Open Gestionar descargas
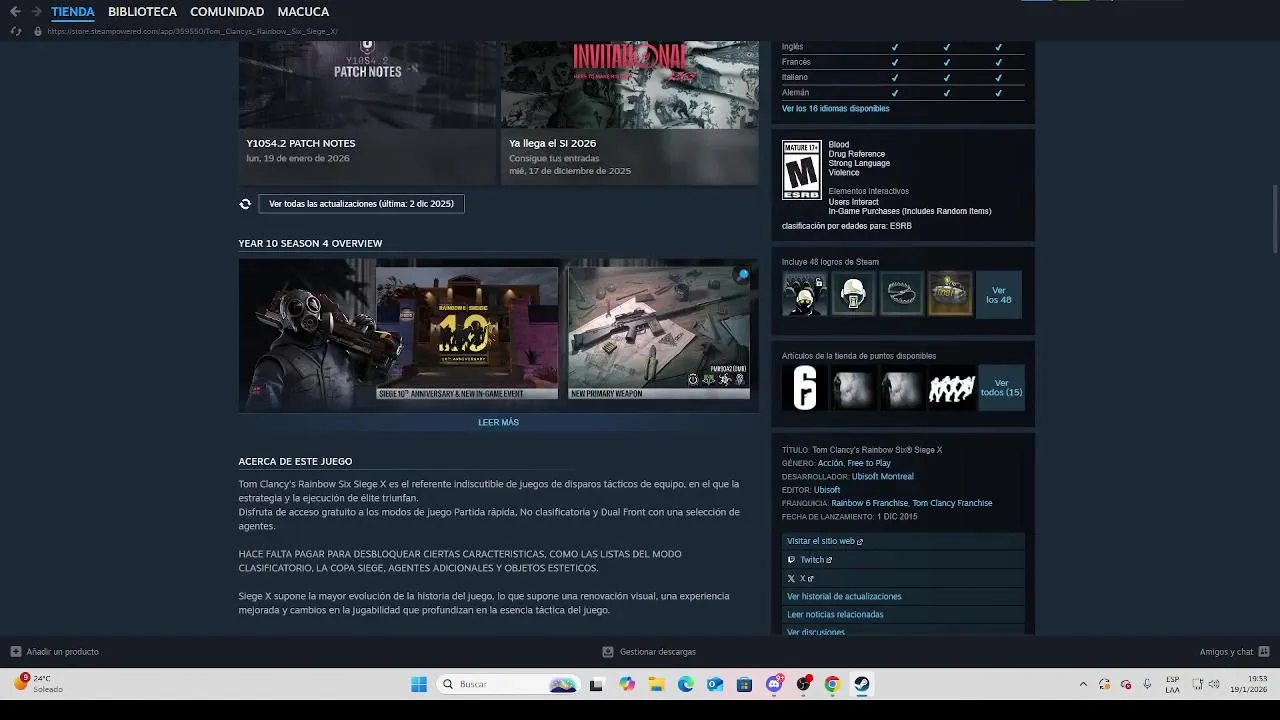Screen dimensions: 1280x720 (x=657, y=652)
